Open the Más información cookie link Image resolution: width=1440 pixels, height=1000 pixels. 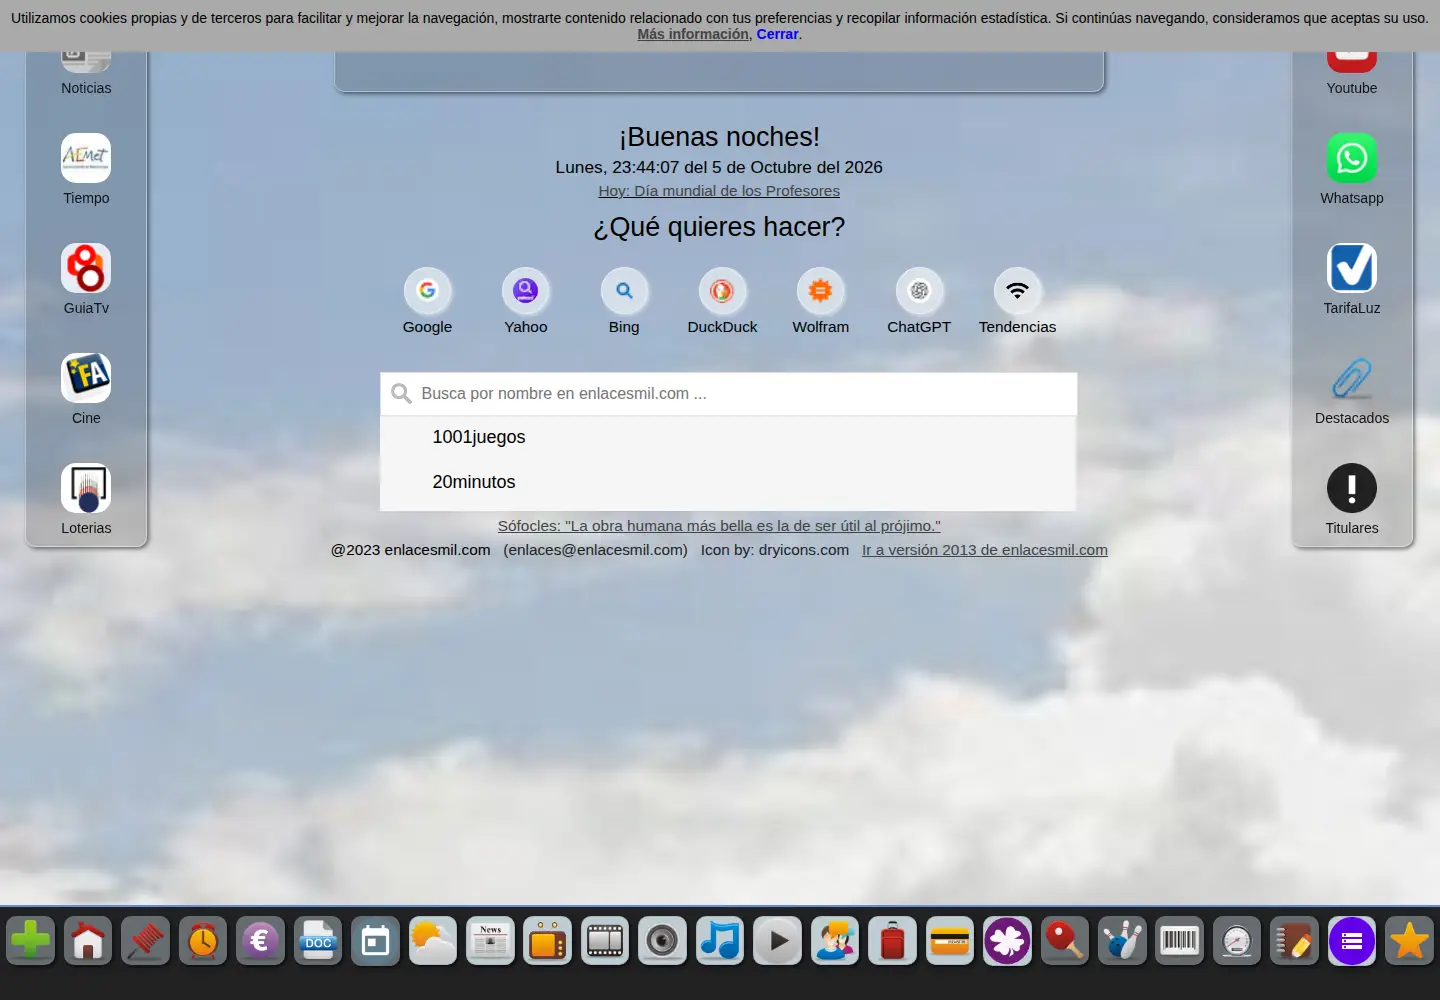click(x=693, y=34)
